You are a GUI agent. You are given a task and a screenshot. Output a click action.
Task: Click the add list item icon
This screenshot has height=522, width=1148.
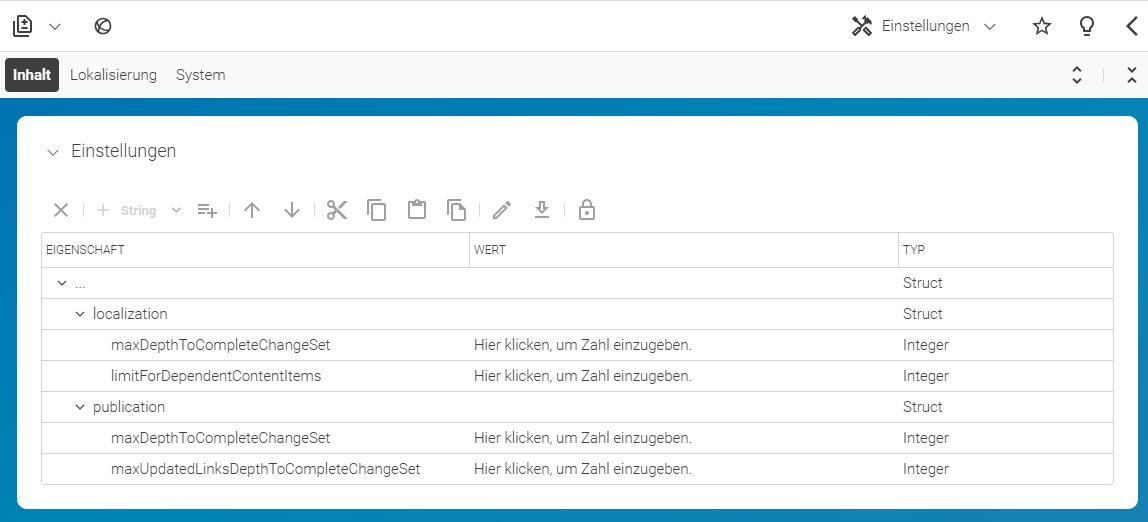coord(207,211)
